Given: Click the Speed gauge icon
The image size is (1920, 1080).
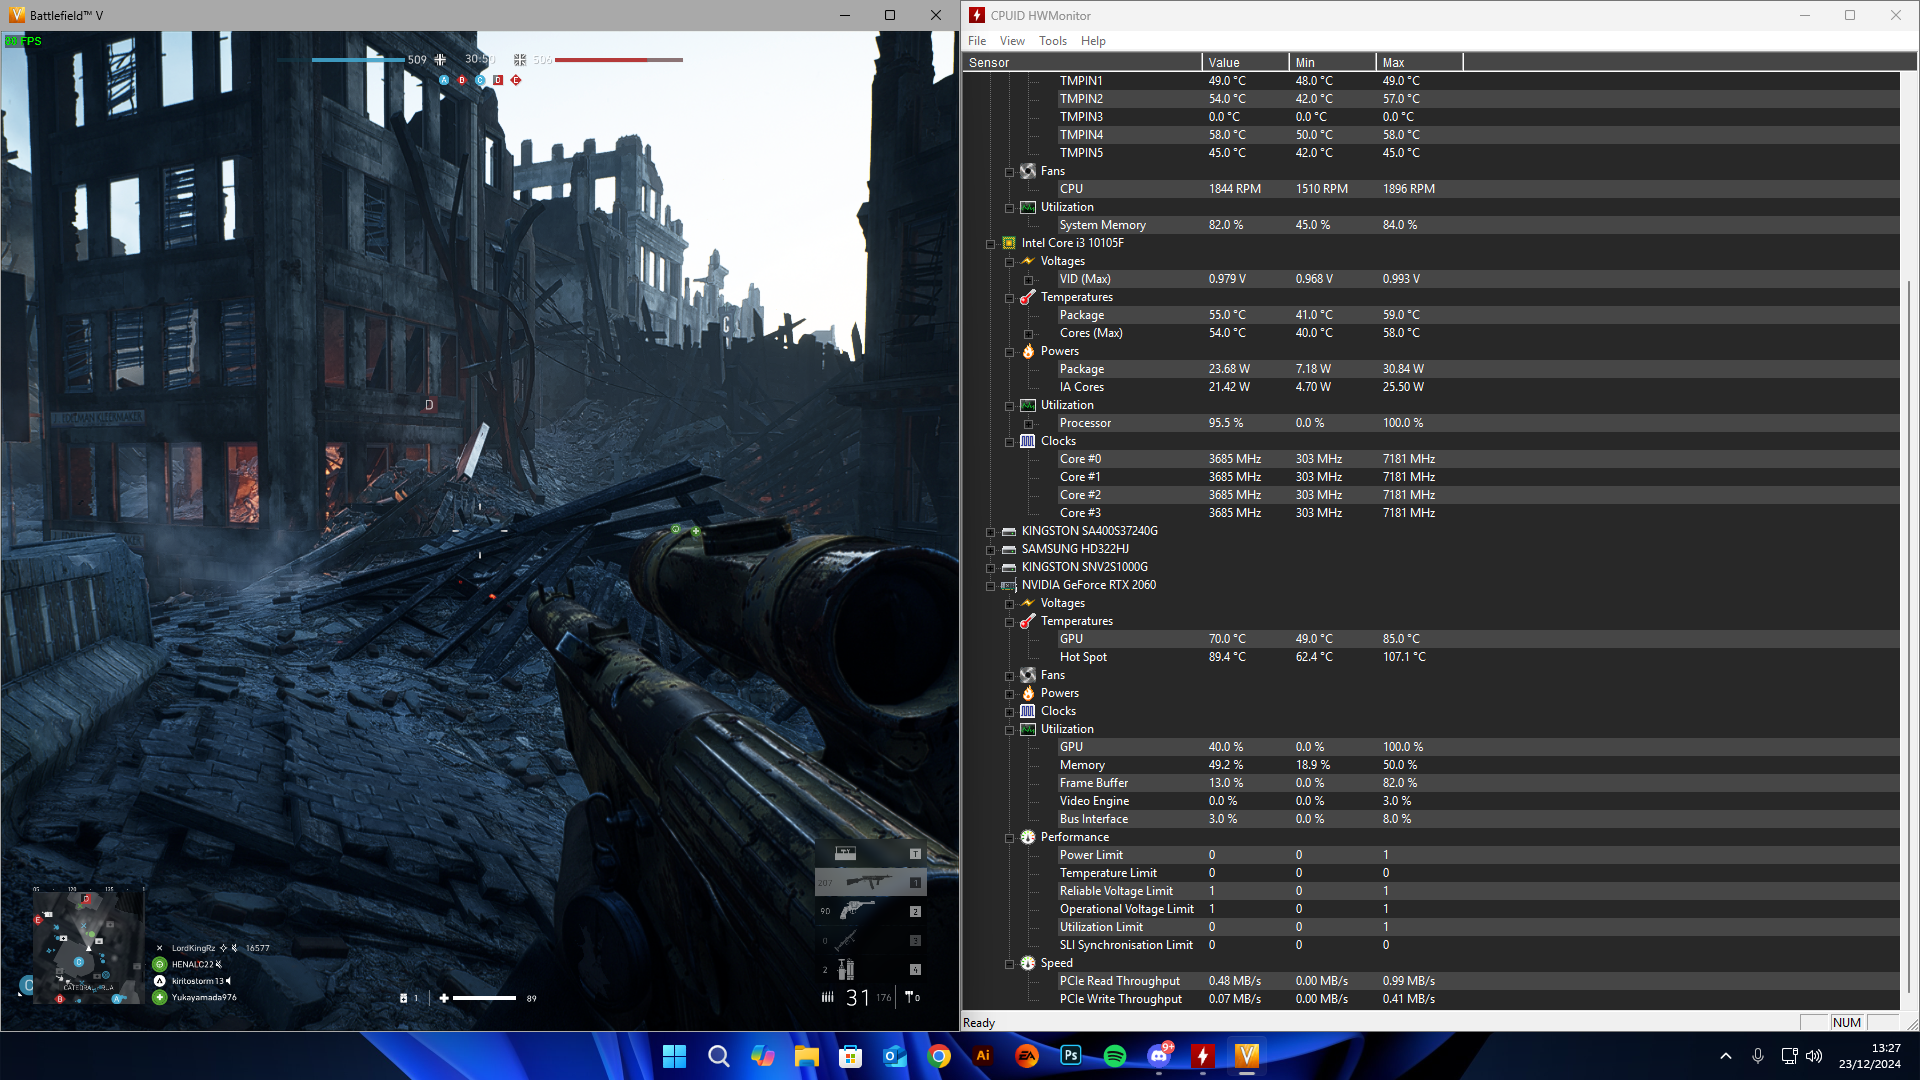Looking at the screenshot, I should tap(1028, 963).
